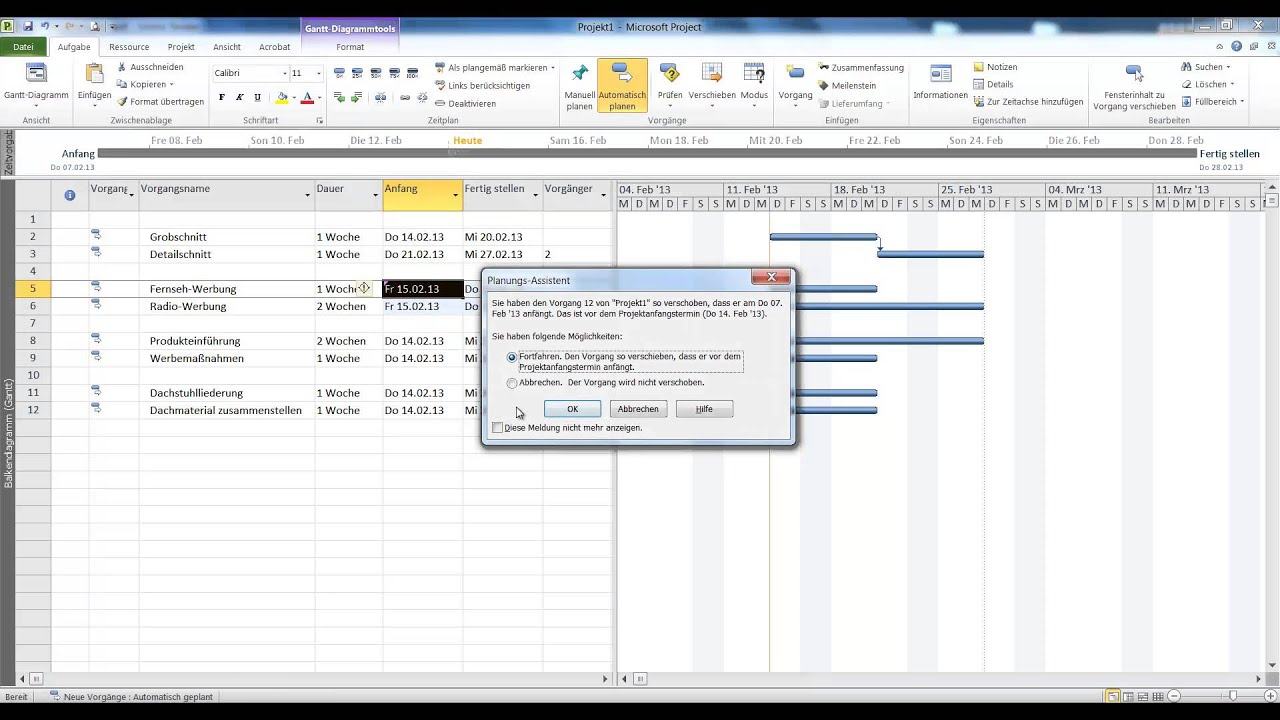Select Grobschnitt task name cell
The width and height of the screenshot is (1280, 720).
pyautogui.click(x=227, y=237)
